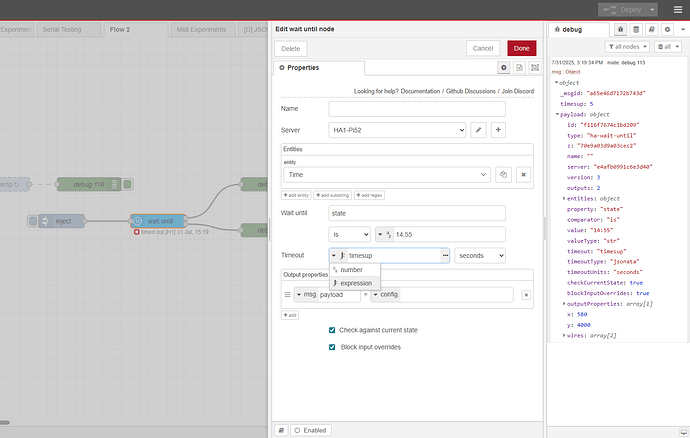Open the node appearance icon
The image size is (690, 438).
coord(534,67)
